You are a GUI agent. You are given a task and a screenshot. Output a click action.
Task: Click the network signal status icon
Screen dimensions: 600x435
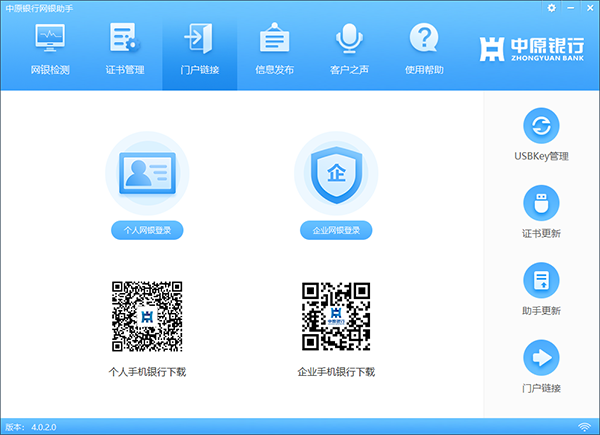[584, 427]
